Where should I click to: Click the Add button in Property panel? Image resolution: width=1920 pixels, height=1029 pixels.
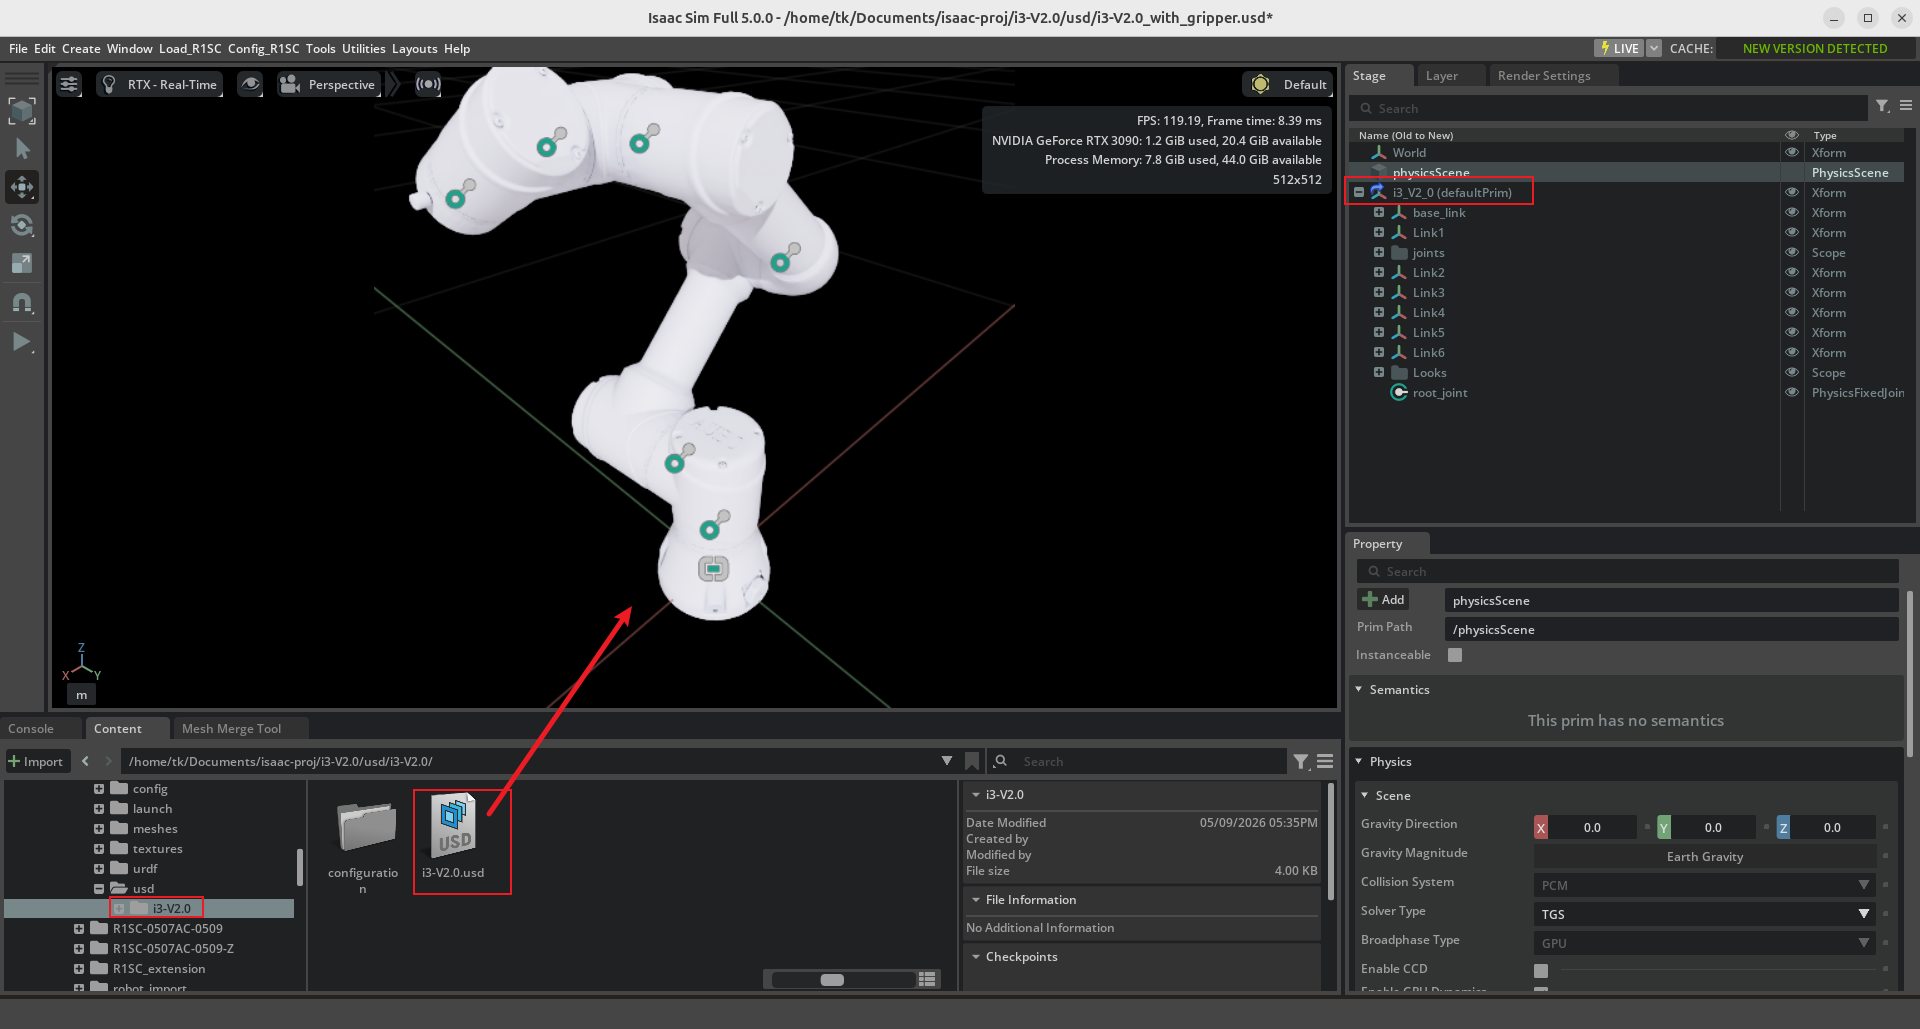[x=1383, y=599]
